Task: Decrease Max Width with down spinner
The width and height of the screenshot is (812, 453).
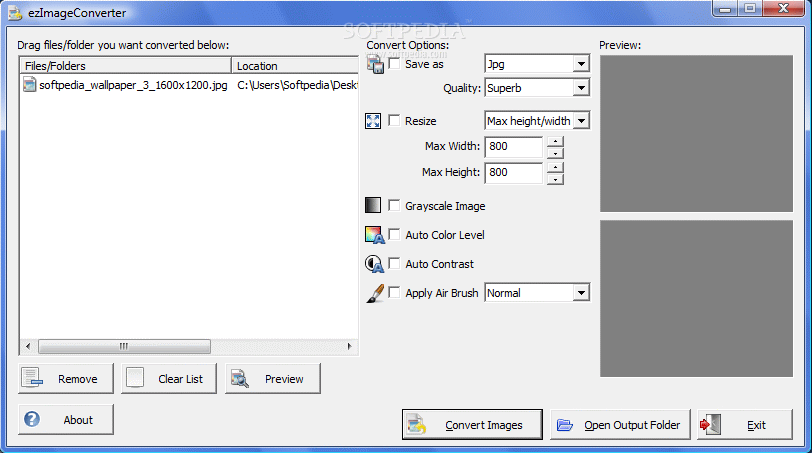Action: point(555,153)
